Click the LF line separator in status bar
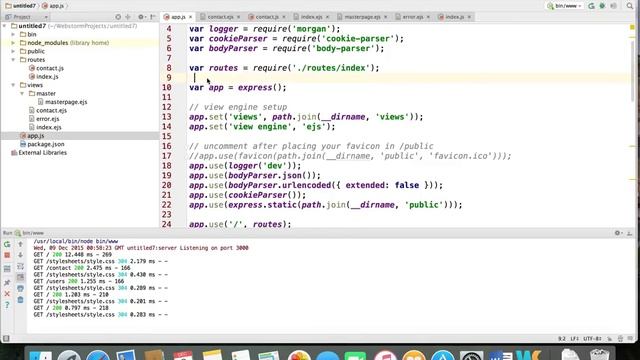 click(574, 339)
